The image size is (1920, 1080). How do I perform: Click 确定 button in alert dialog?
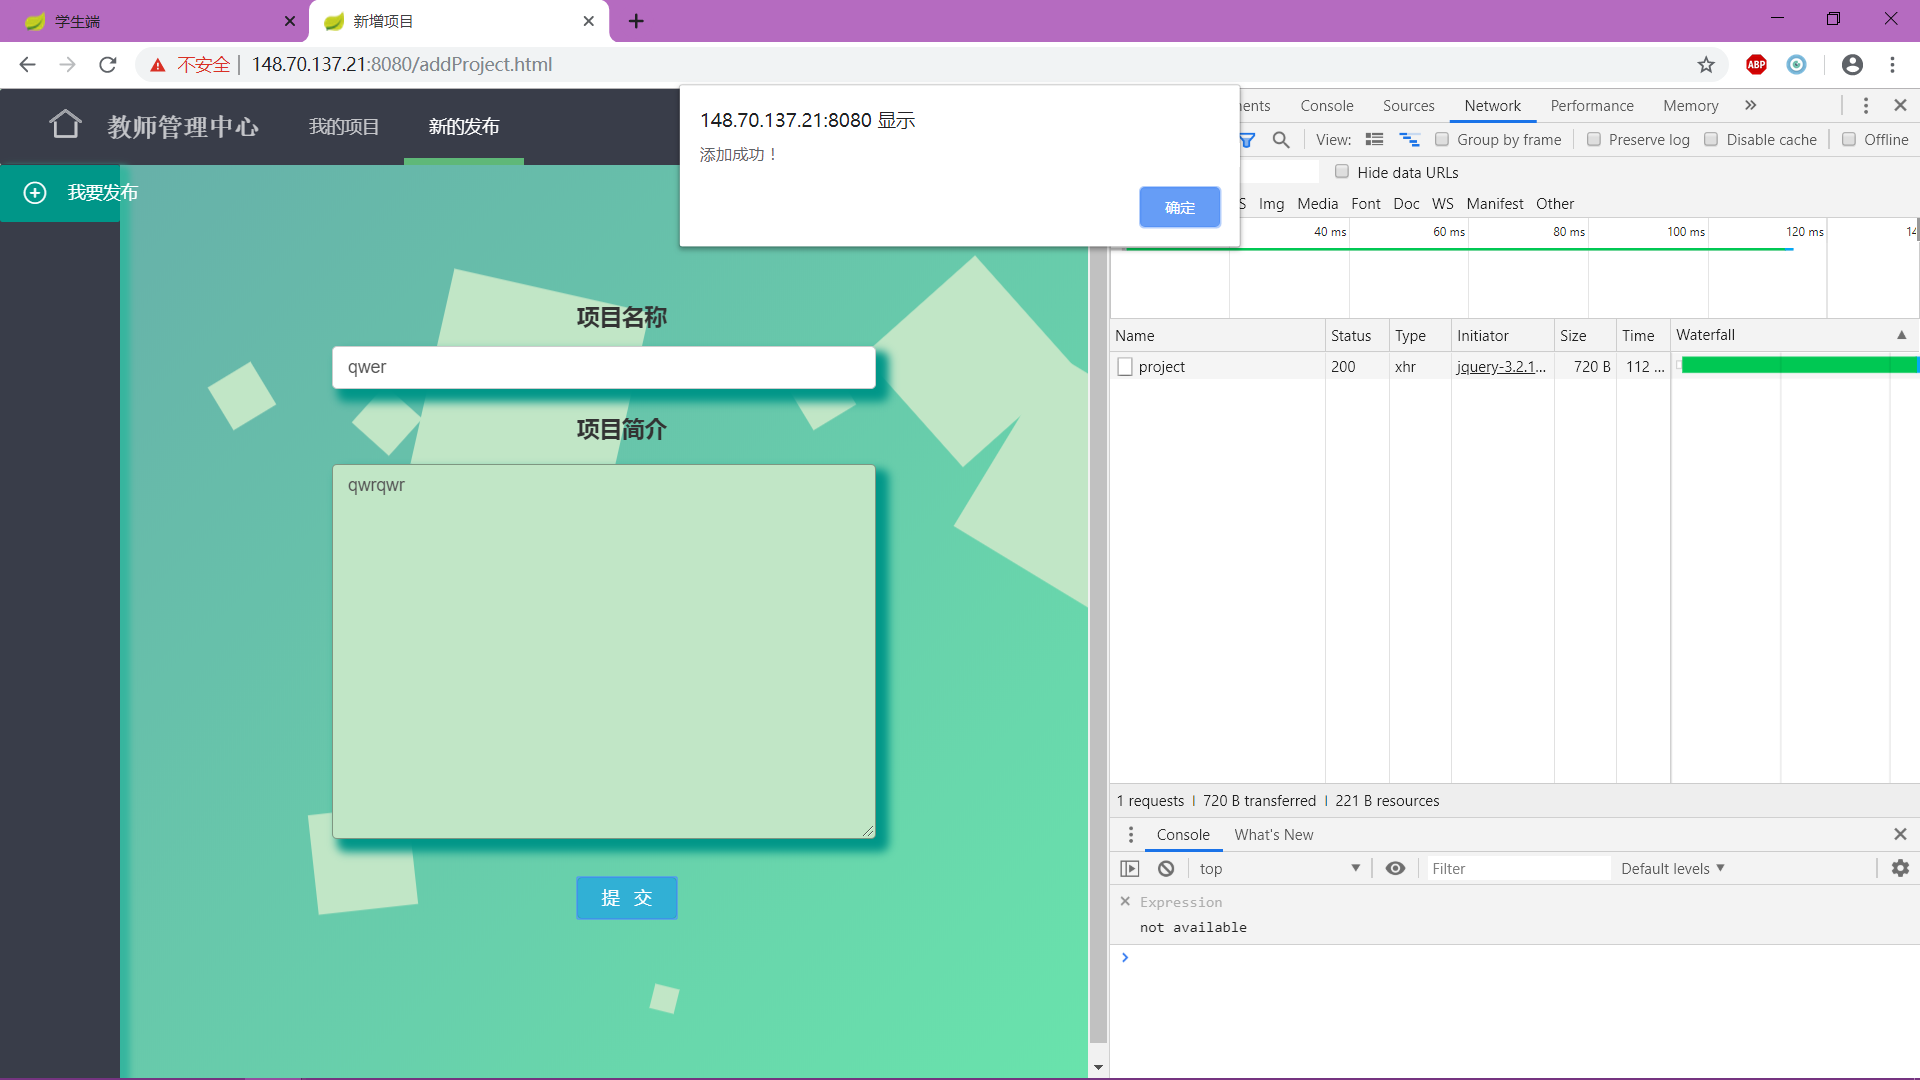[x=1179, y=207]
